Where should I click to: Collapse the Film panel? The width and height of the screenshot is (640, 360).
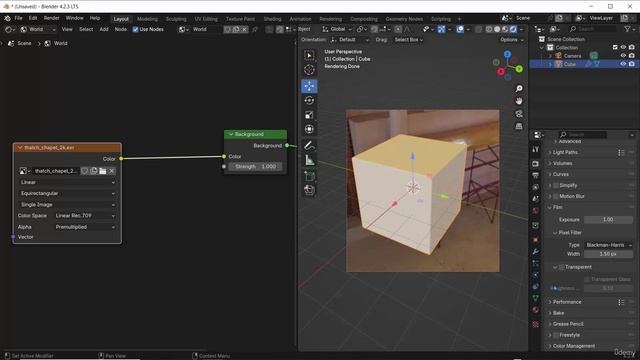tap(557, 207)
